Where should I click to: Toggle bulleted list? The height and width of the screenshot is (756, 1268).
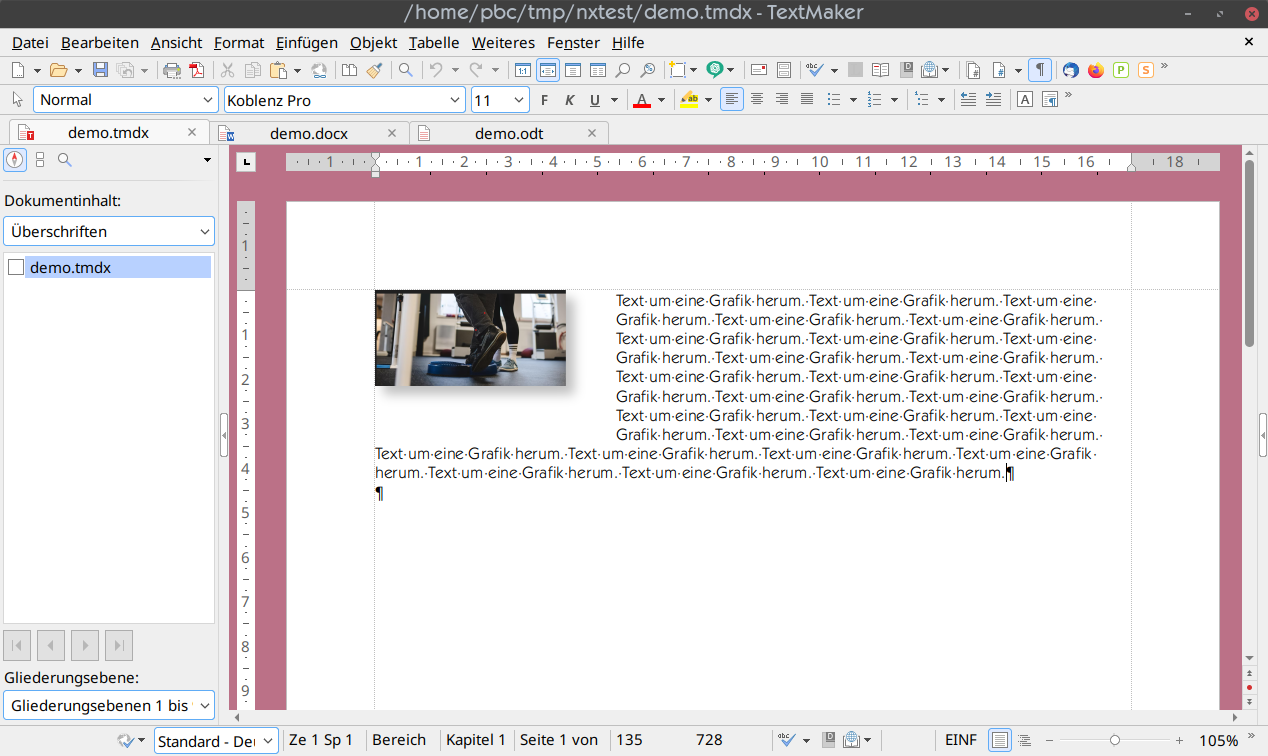(x=833, y=99)
